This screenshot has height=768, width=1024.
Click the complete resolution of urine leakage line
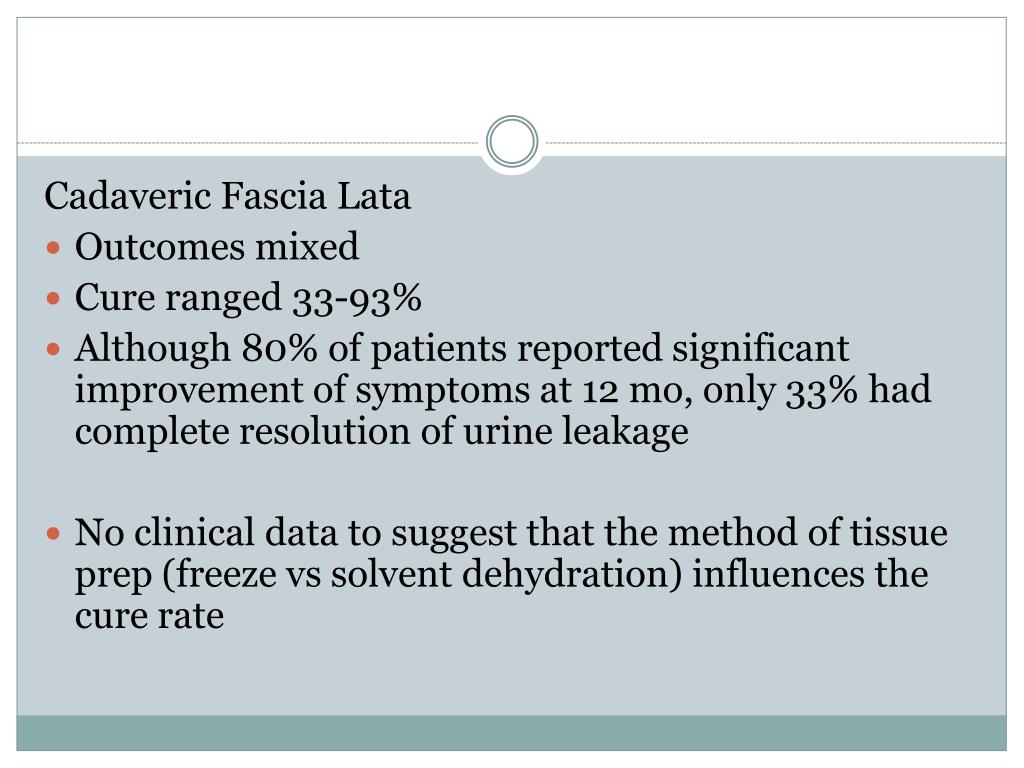[381, 432]
